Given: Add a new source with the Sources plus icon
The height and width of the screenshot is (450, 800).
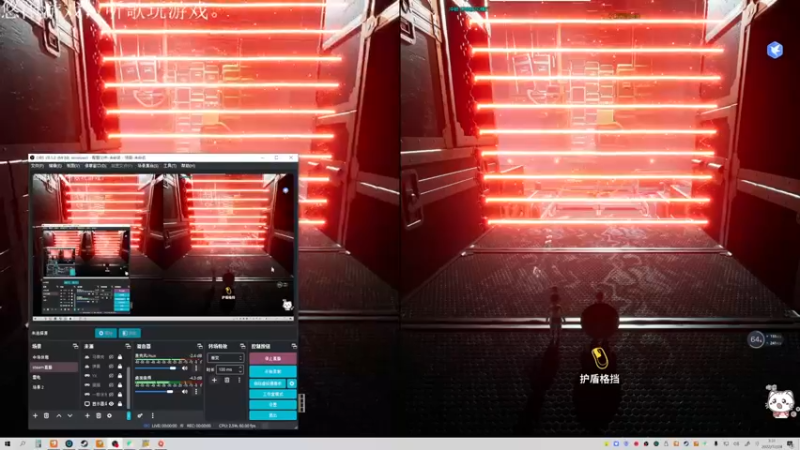Looking at the screenshot, I should 87,416.
